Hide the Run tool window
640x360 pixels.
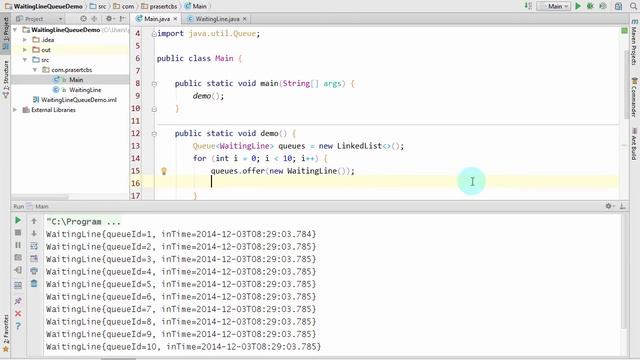[622, 206]
